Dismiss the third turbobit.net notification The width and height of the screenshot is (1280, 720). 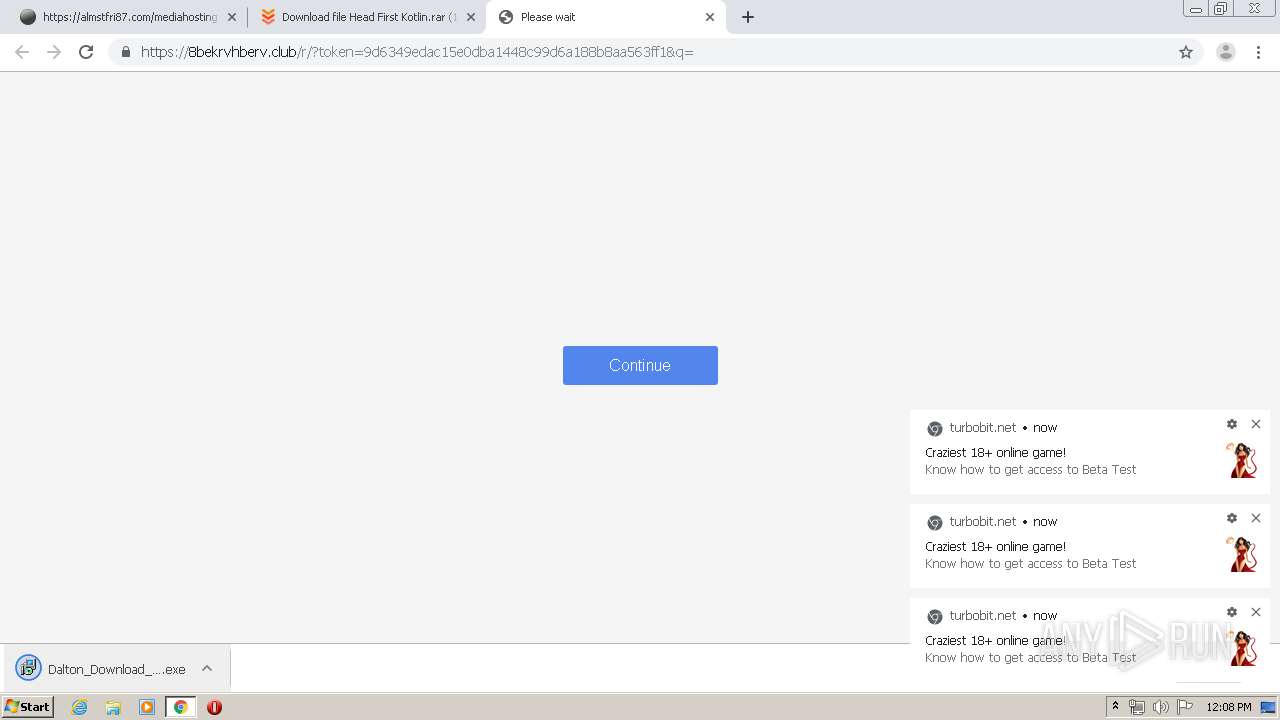click(1256, 612)
